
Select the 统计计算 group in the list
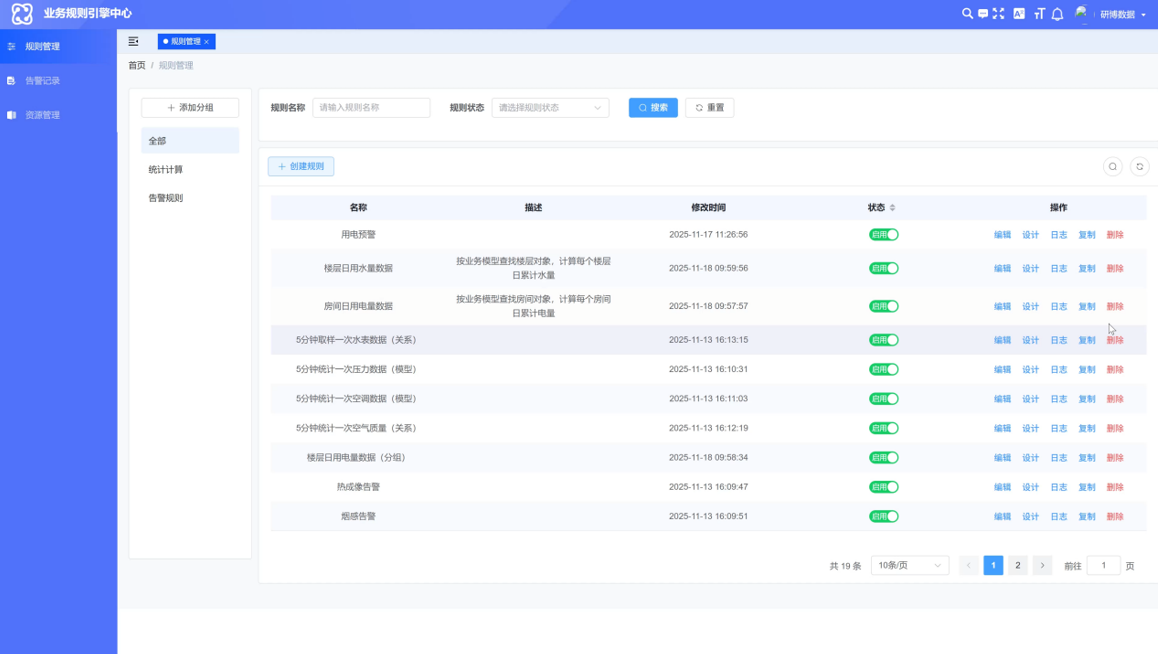click(x=166, y=170)
